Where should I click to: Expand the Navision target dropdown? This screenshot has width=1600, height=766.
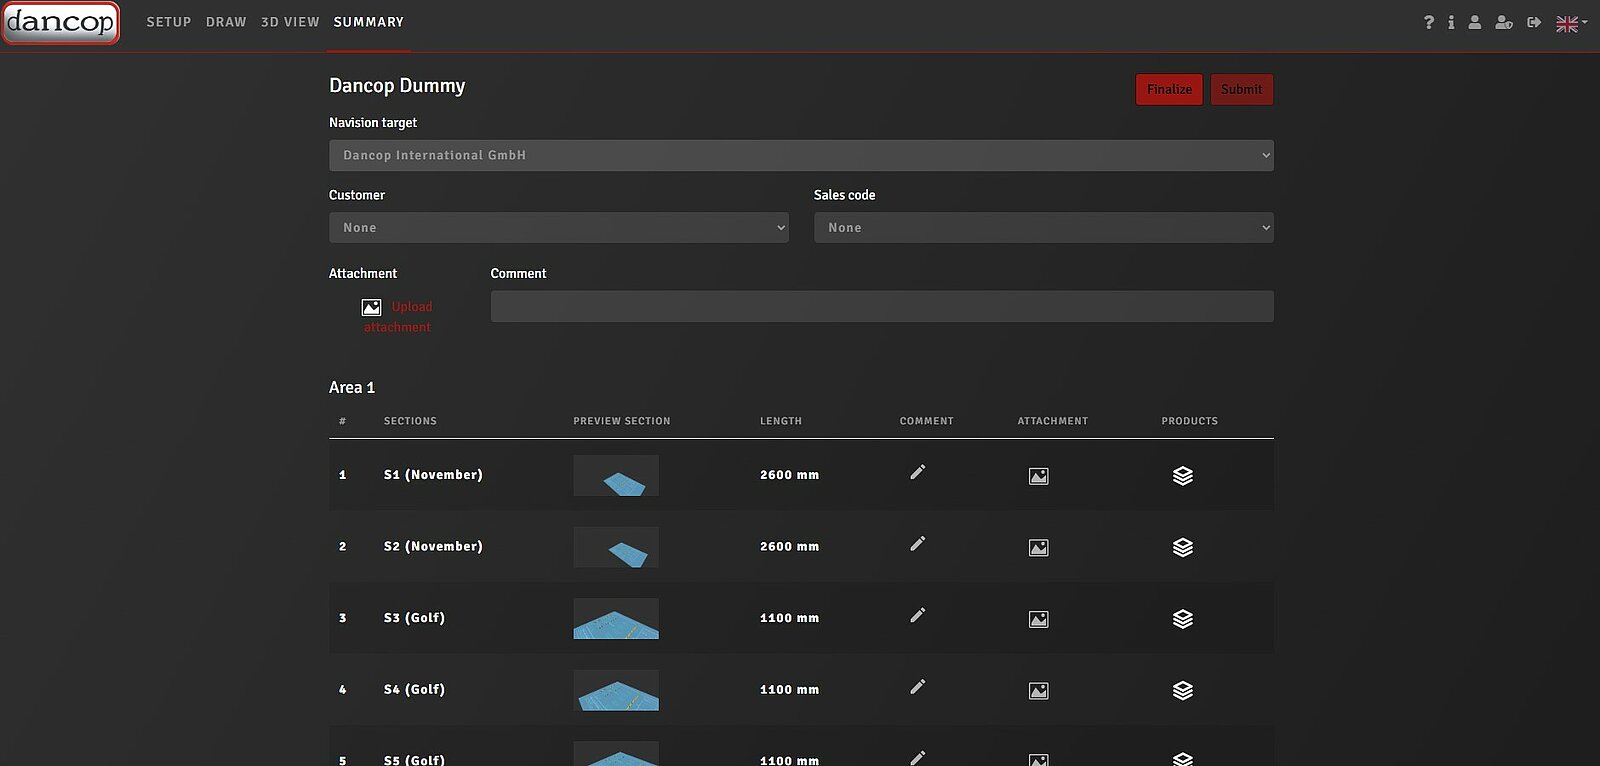click(x=800, y=155)
